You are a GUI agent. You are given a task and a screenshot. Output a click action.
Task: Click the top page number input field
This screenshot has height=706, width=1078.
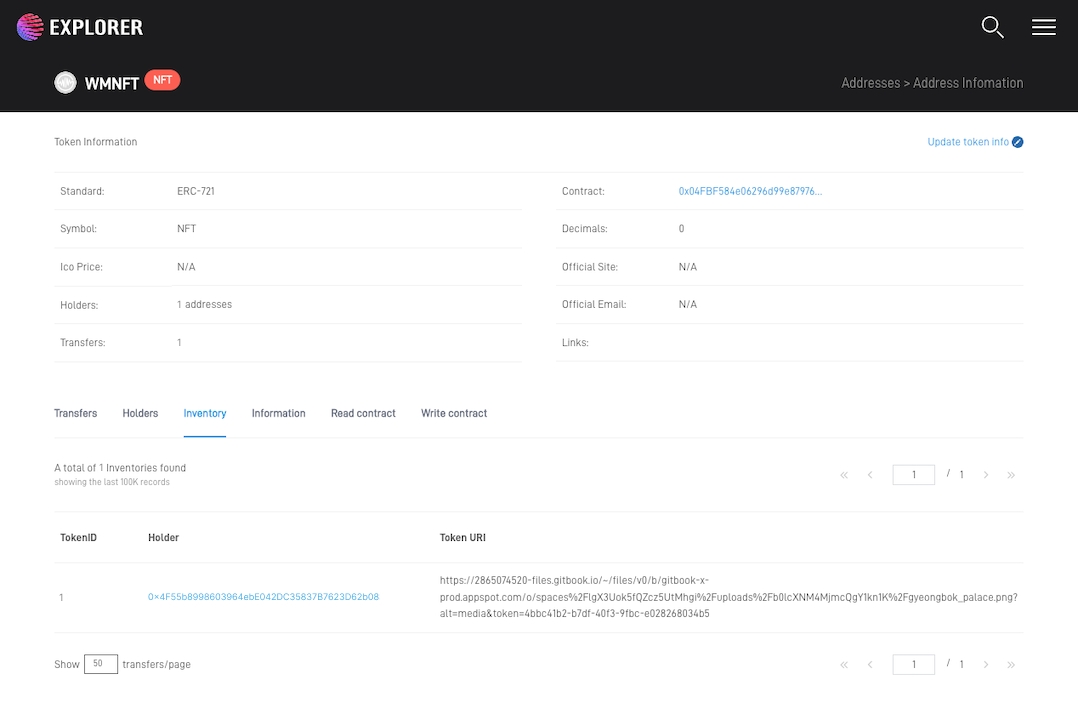pyautogui.click(x=914, y=475)
